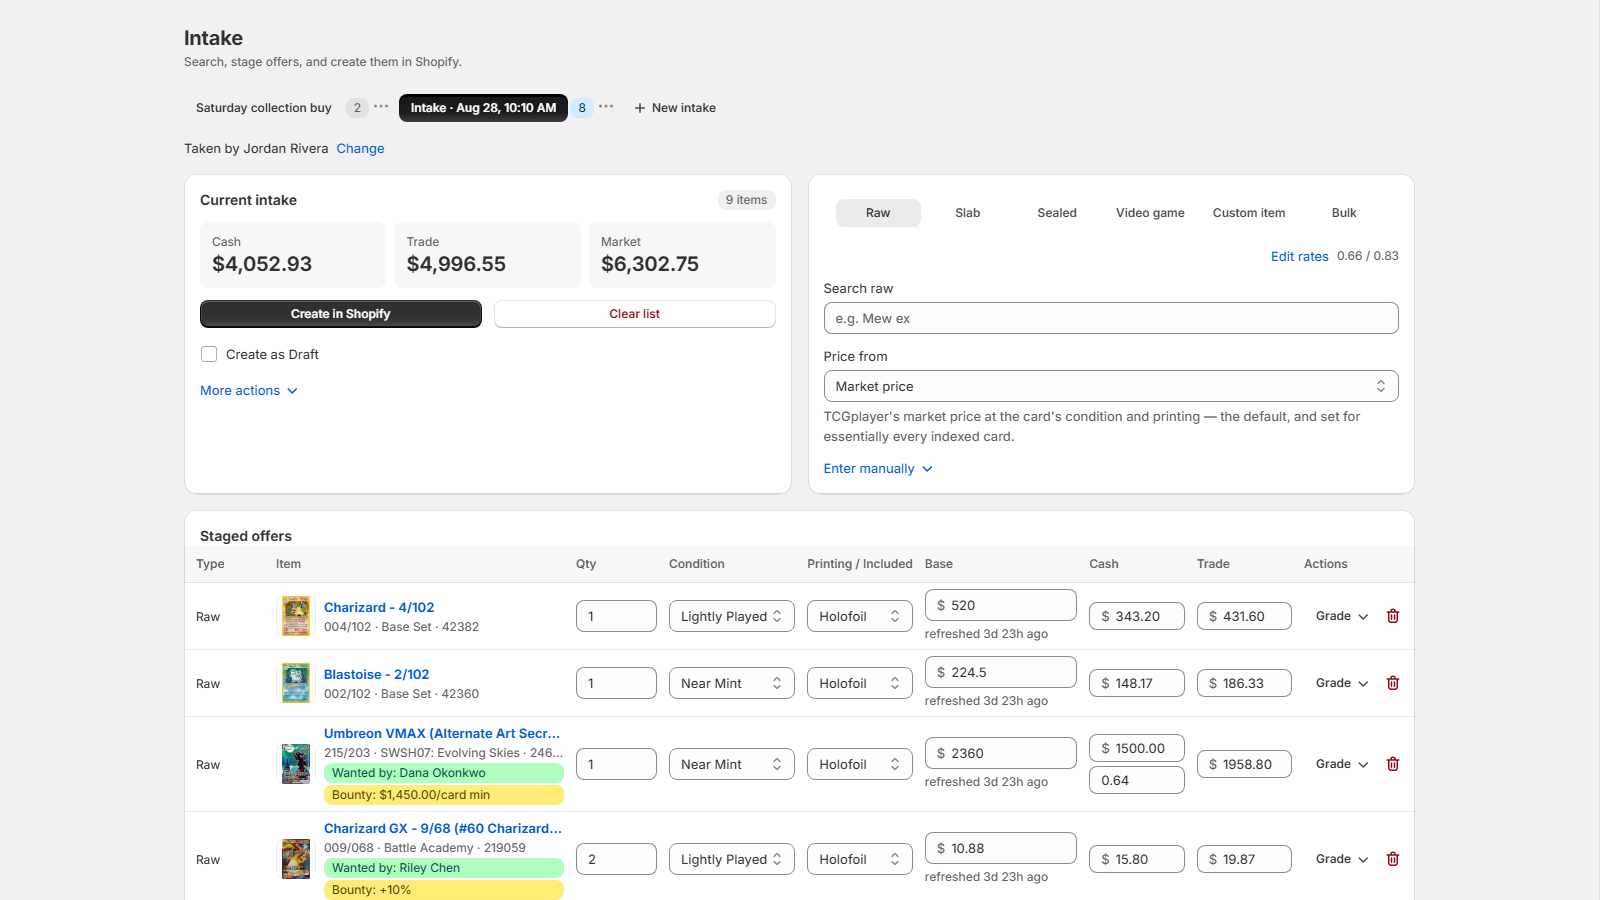1600x900 pixels.
Task: Click the Charizard GX trade 19.87 field
Action: (x=1244, y=859)
